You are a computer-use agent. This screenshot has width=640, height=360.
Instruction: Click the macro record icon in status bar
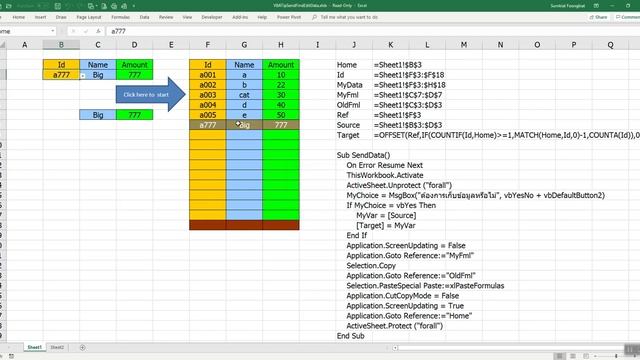click(11, 356)
